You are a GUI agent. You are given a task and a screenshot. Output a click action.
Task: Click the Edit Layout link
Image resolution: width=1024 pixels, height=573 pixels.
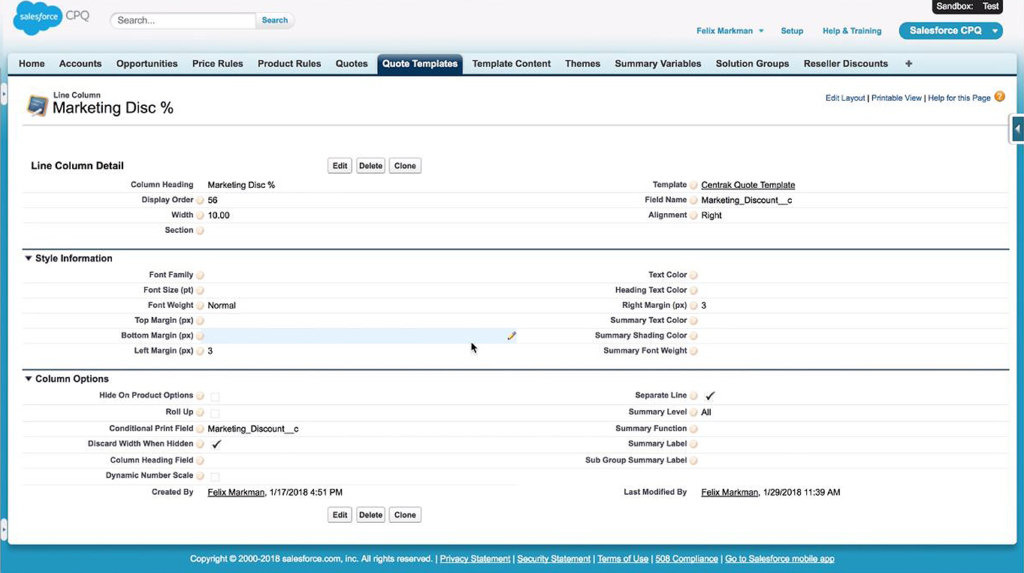coord(844,98)
